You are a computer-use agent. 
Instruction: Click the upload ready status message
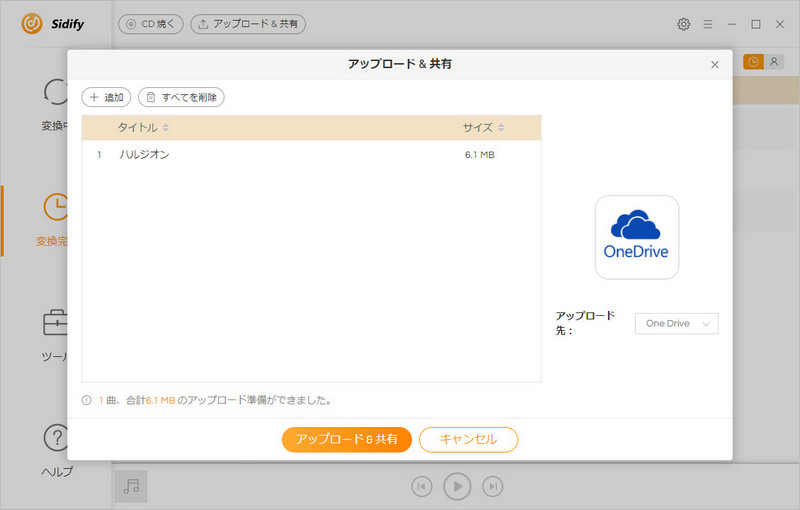coord(215,400)
